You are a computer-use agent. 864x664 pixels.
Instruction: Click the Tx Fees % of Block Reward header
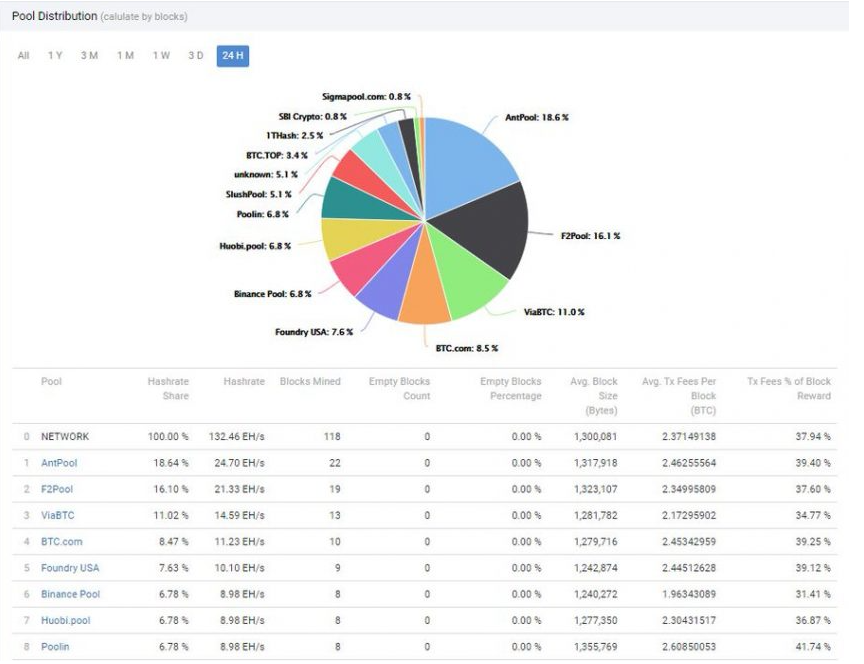pos(789,388)
